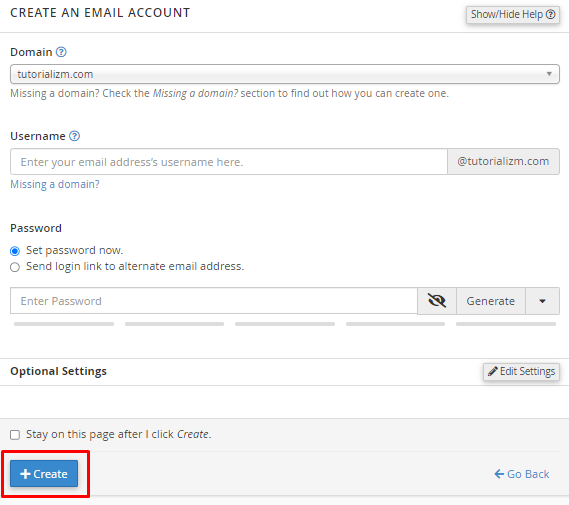569x505 pixels.
Task: Click the Domain field label
Action: [31, 52]
